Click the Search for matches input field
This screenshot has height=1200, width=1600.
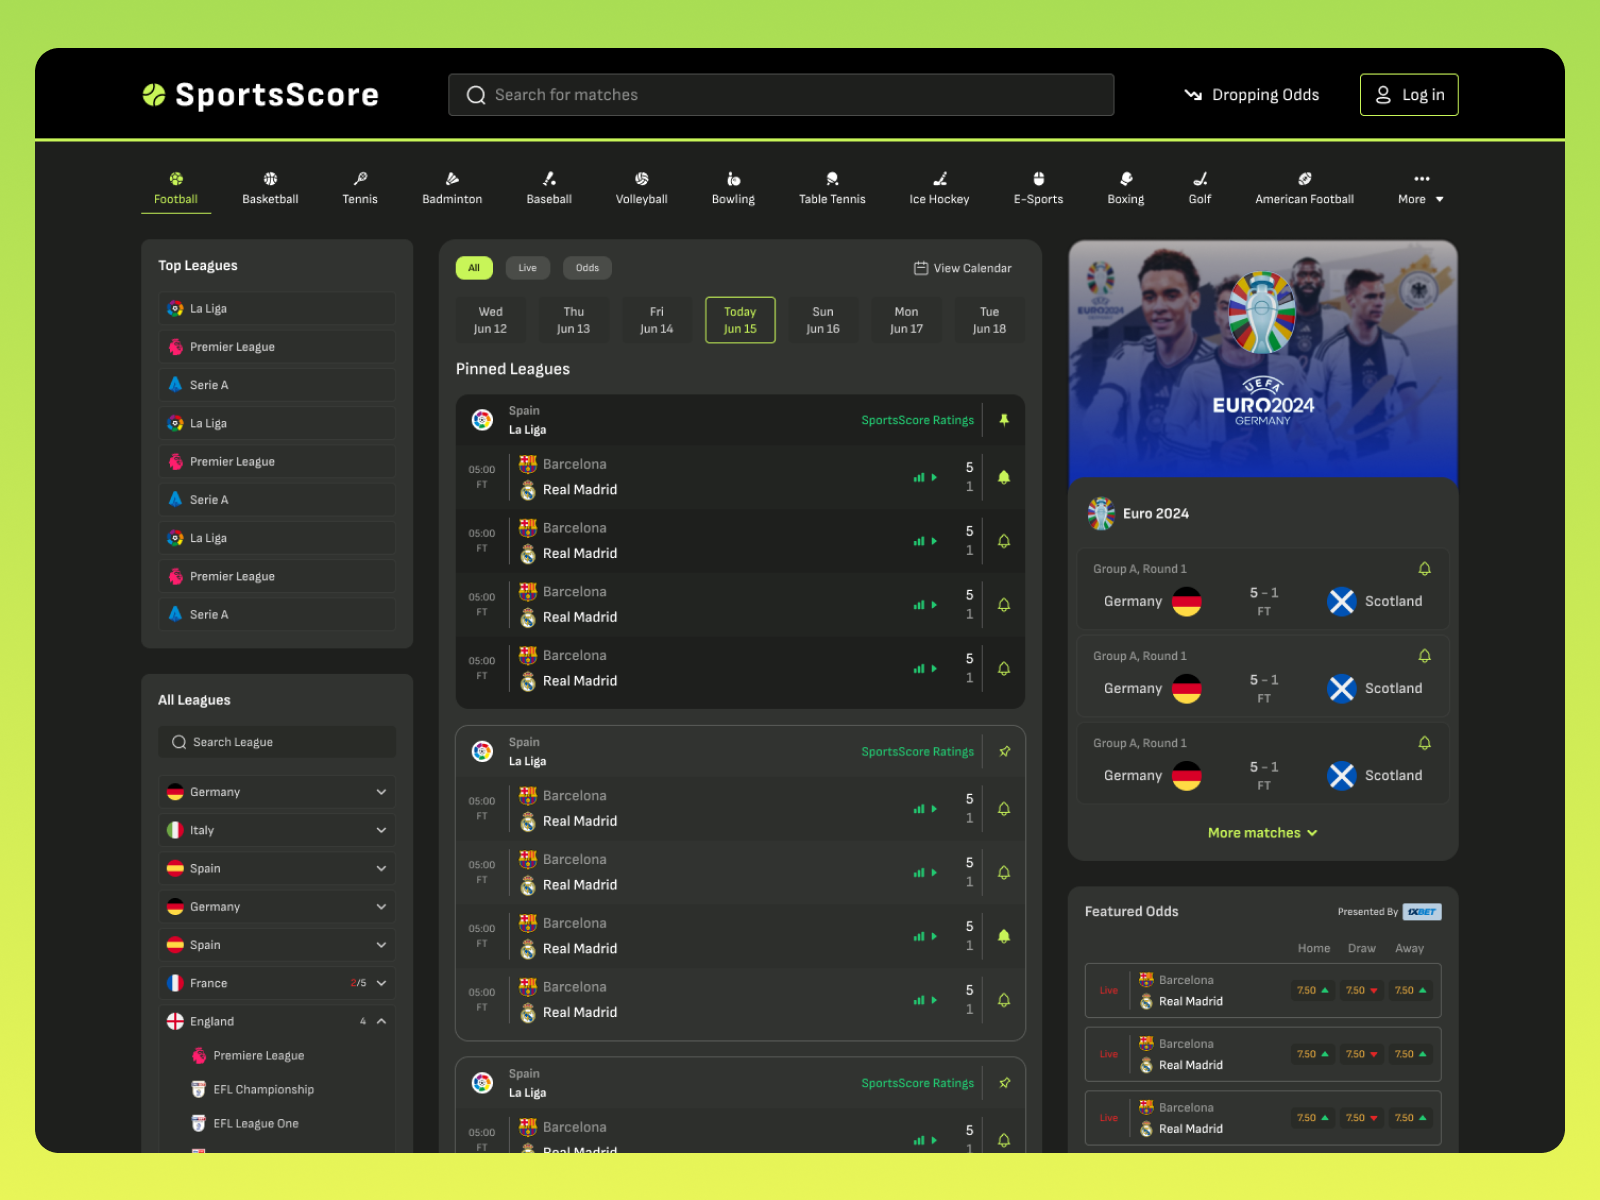(x=781, y=95)
